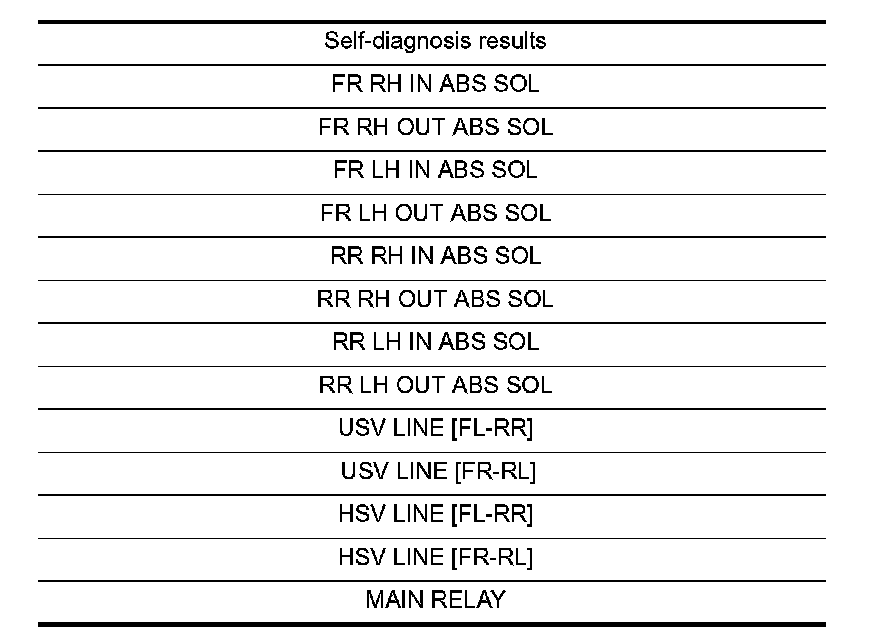
Task: Click the [FL-RR] bracket label after USV LINE
Action: (492, 428)
